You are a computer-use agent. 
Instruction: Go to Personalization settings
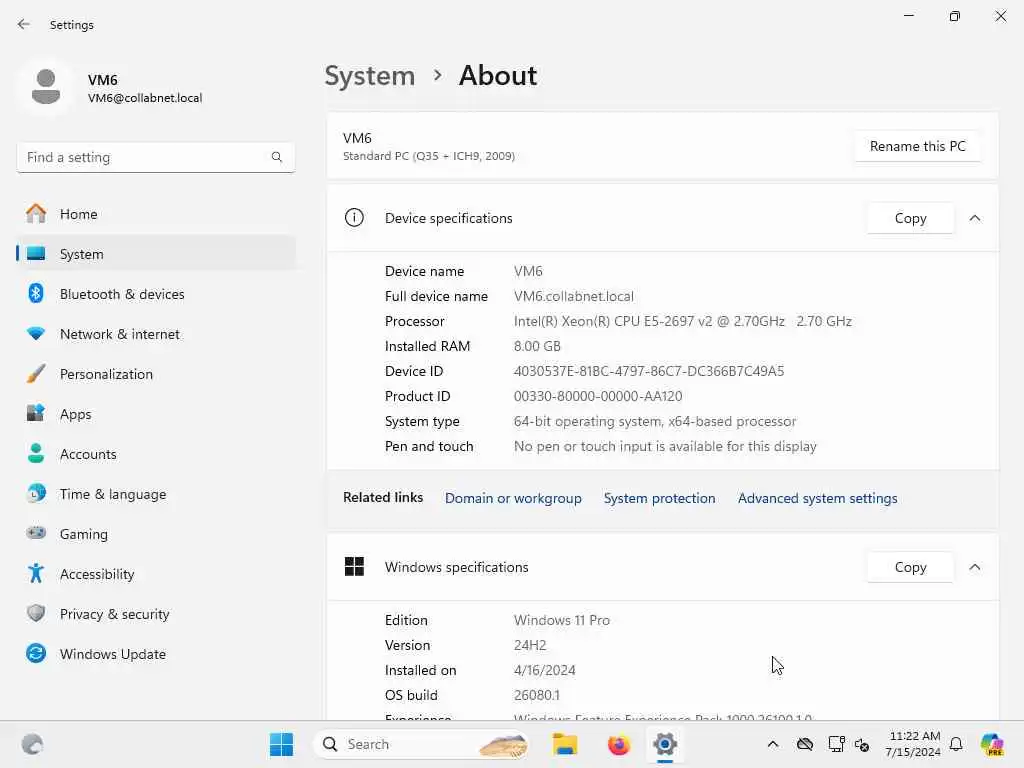(155, 374)
